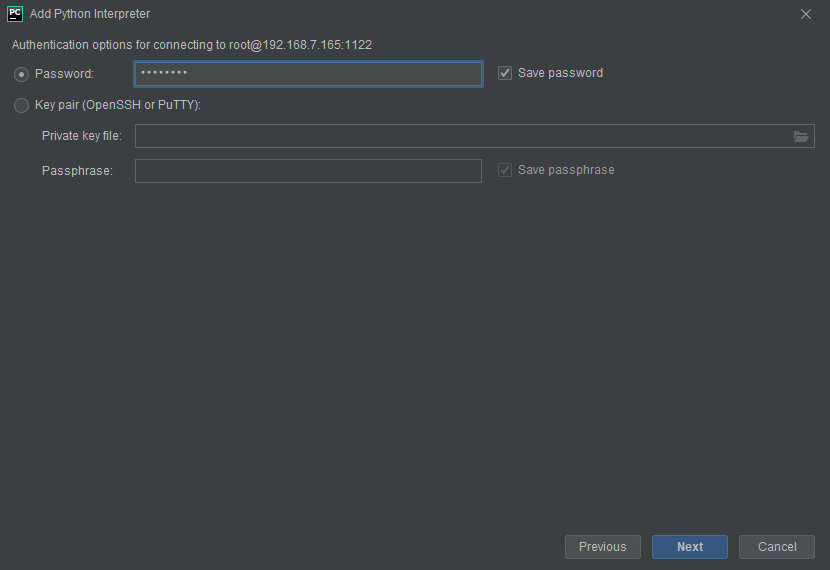
Task: Open the private key folder browser icon
Action: 801,136
